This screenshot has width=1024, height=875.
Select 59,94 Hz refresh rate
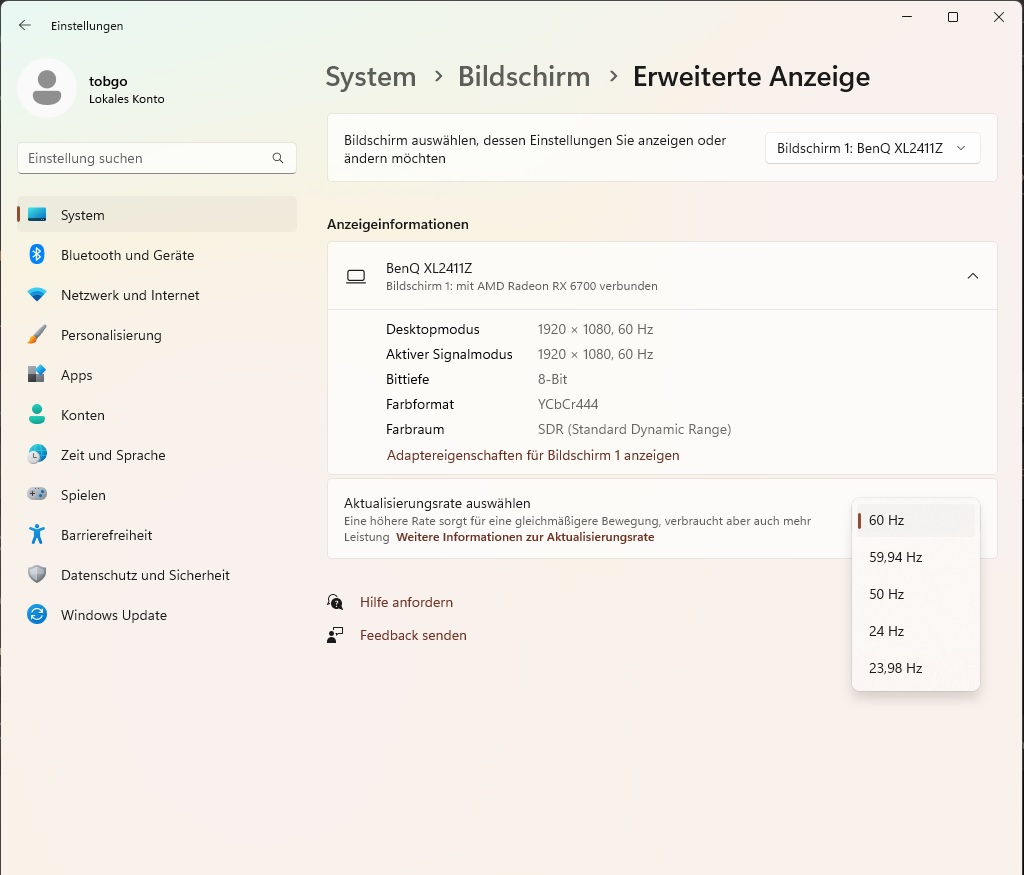click(x=895, y=557)
